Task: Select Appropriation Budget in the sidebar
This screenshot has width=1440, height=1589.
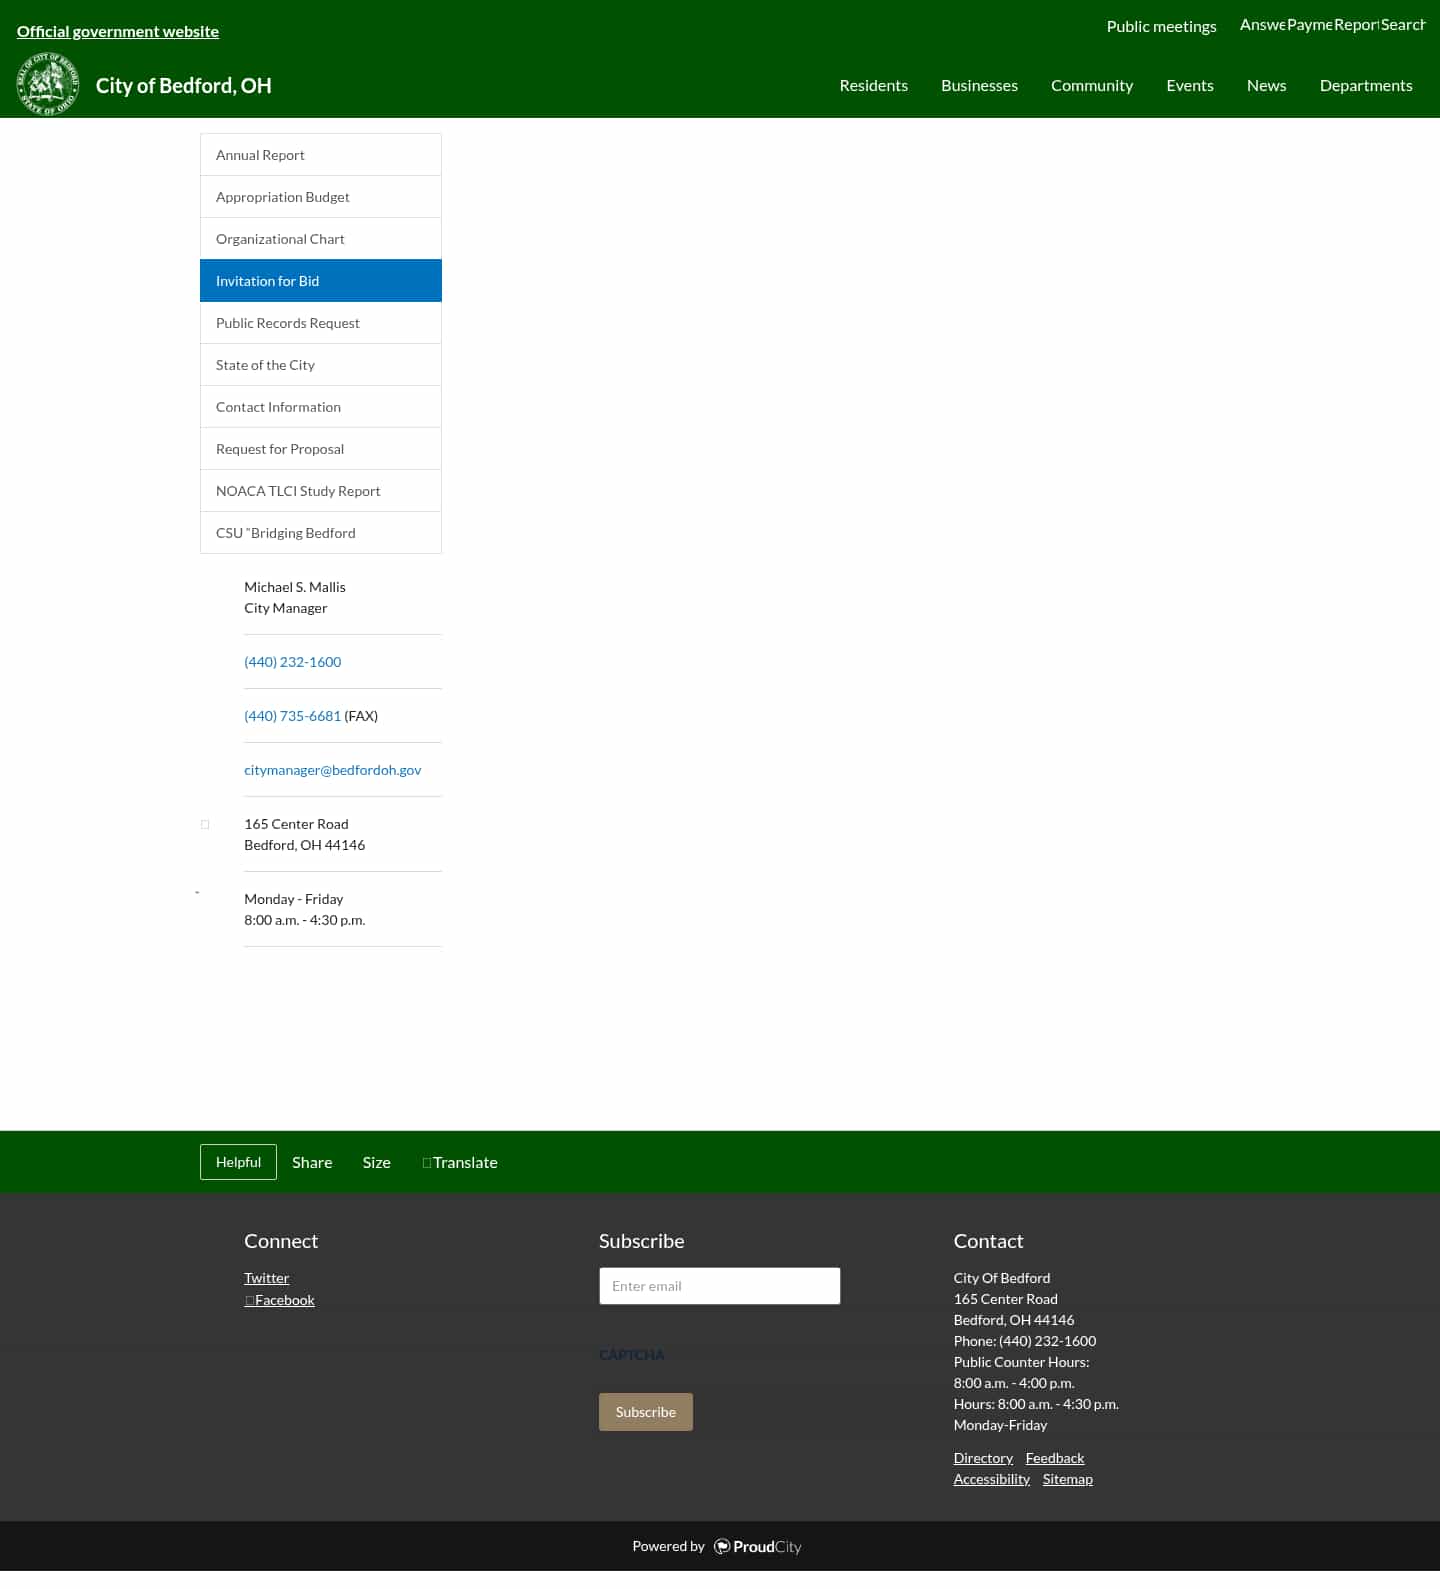Action: tap(321, 197)
